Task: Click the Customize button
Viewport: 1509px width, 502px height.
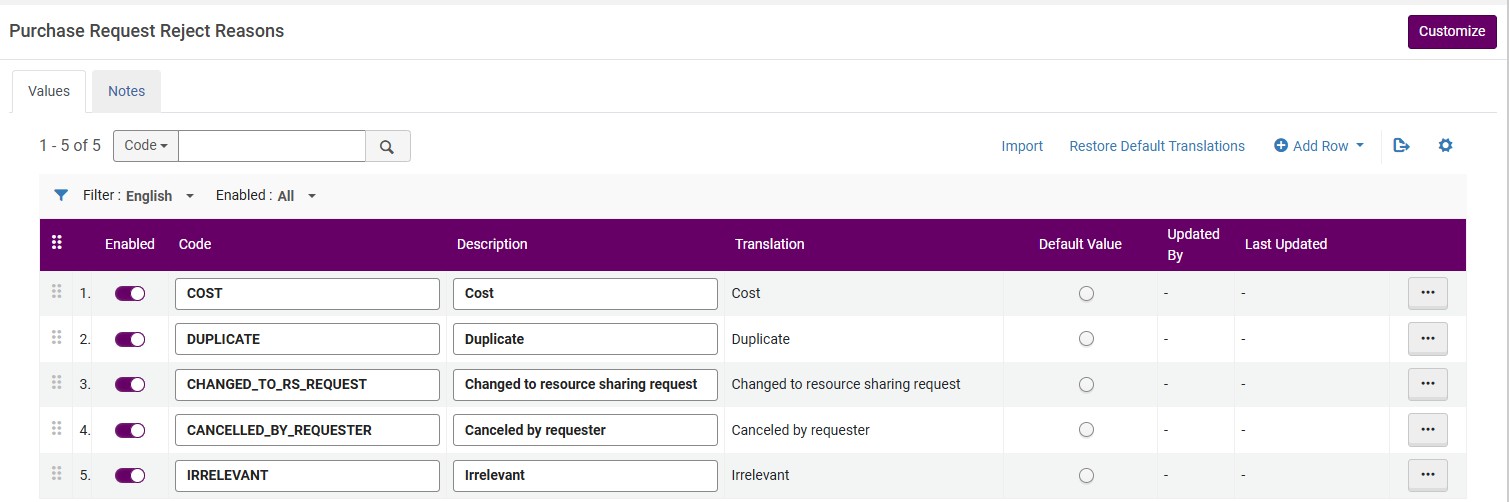Action: click(1452, 31)
